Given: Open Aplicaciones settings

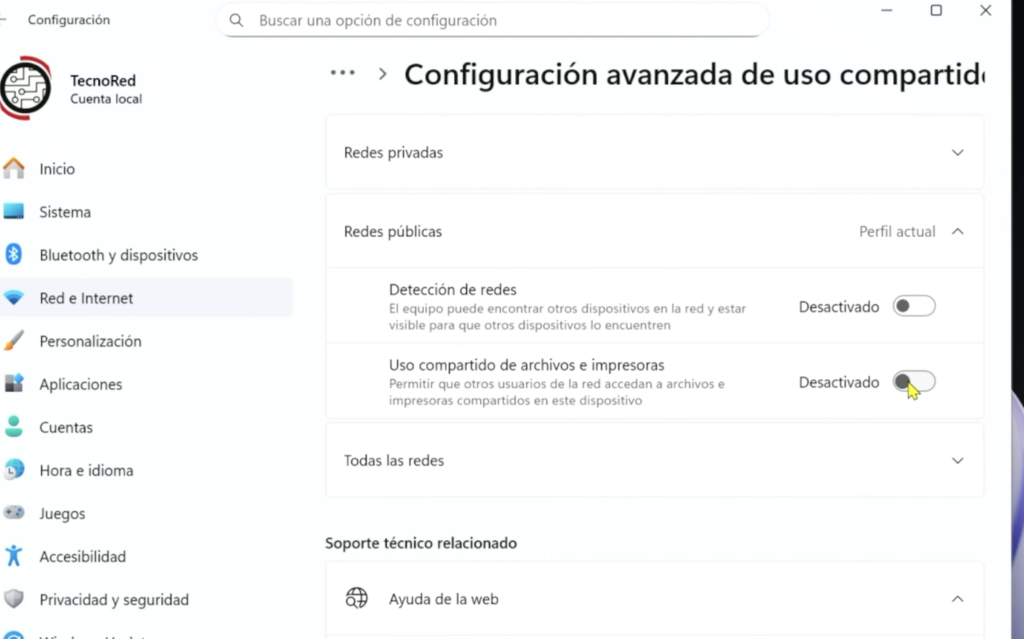Looking at the screenshot, I should tap(146, 384).
